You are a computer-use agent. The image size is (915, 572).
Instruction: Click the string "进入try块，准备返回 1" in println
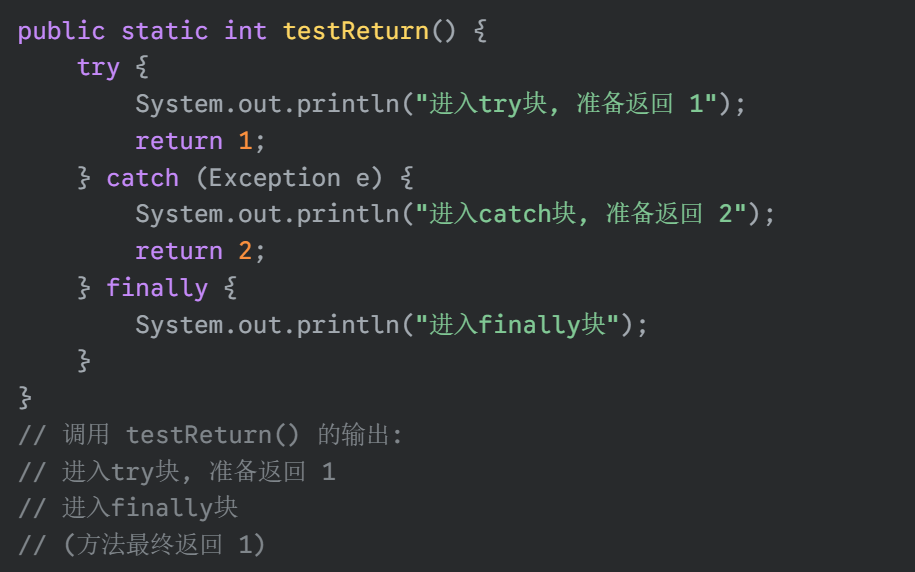click(567, 104)
